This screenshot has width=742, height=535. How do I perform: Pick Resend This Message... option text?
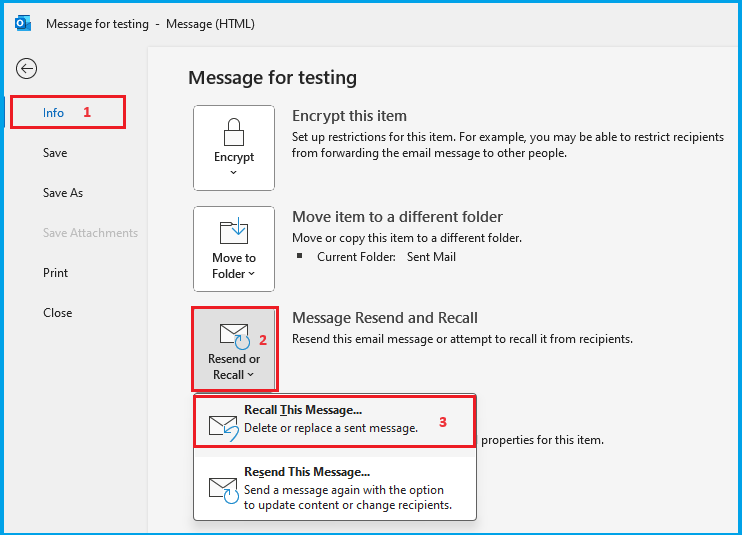pos(307,472)
